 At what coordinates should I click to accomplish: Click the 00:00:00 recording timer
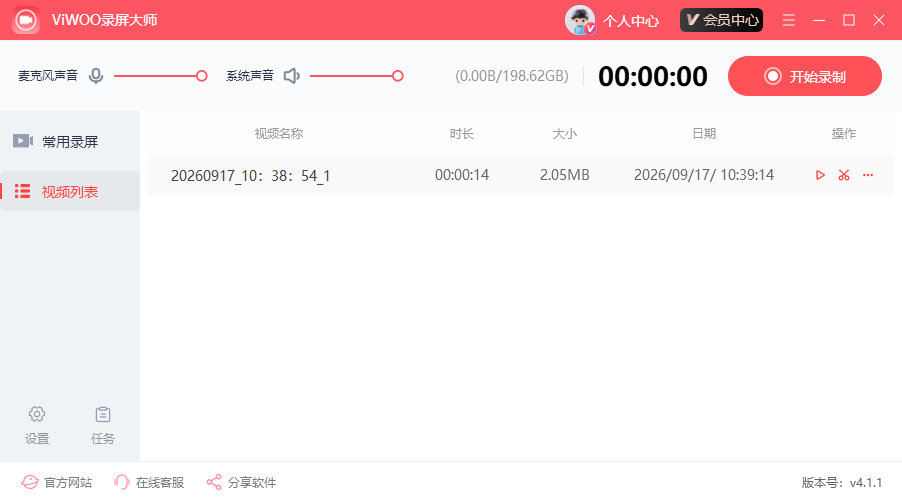pyautogui.click(x=653, y=76)
